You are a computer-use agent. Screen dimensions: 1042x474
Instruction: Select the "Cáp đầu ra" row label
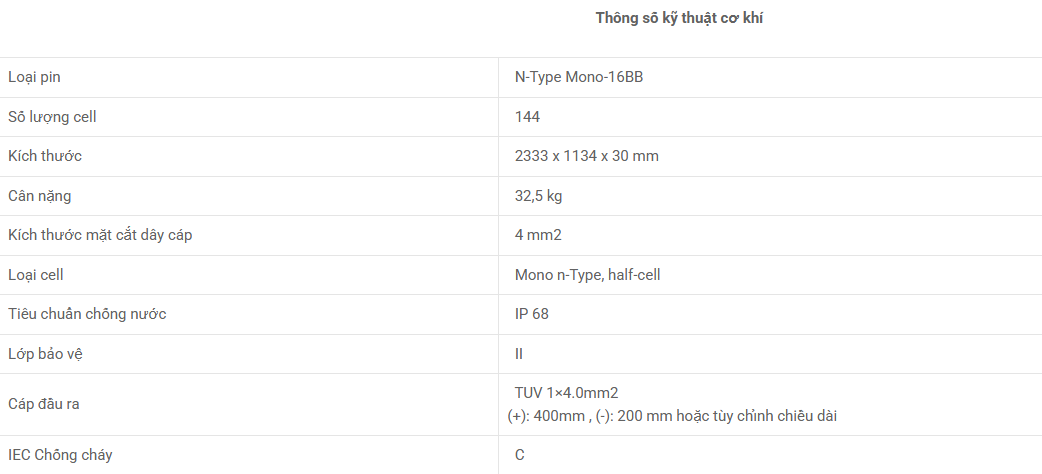[43, 404]
